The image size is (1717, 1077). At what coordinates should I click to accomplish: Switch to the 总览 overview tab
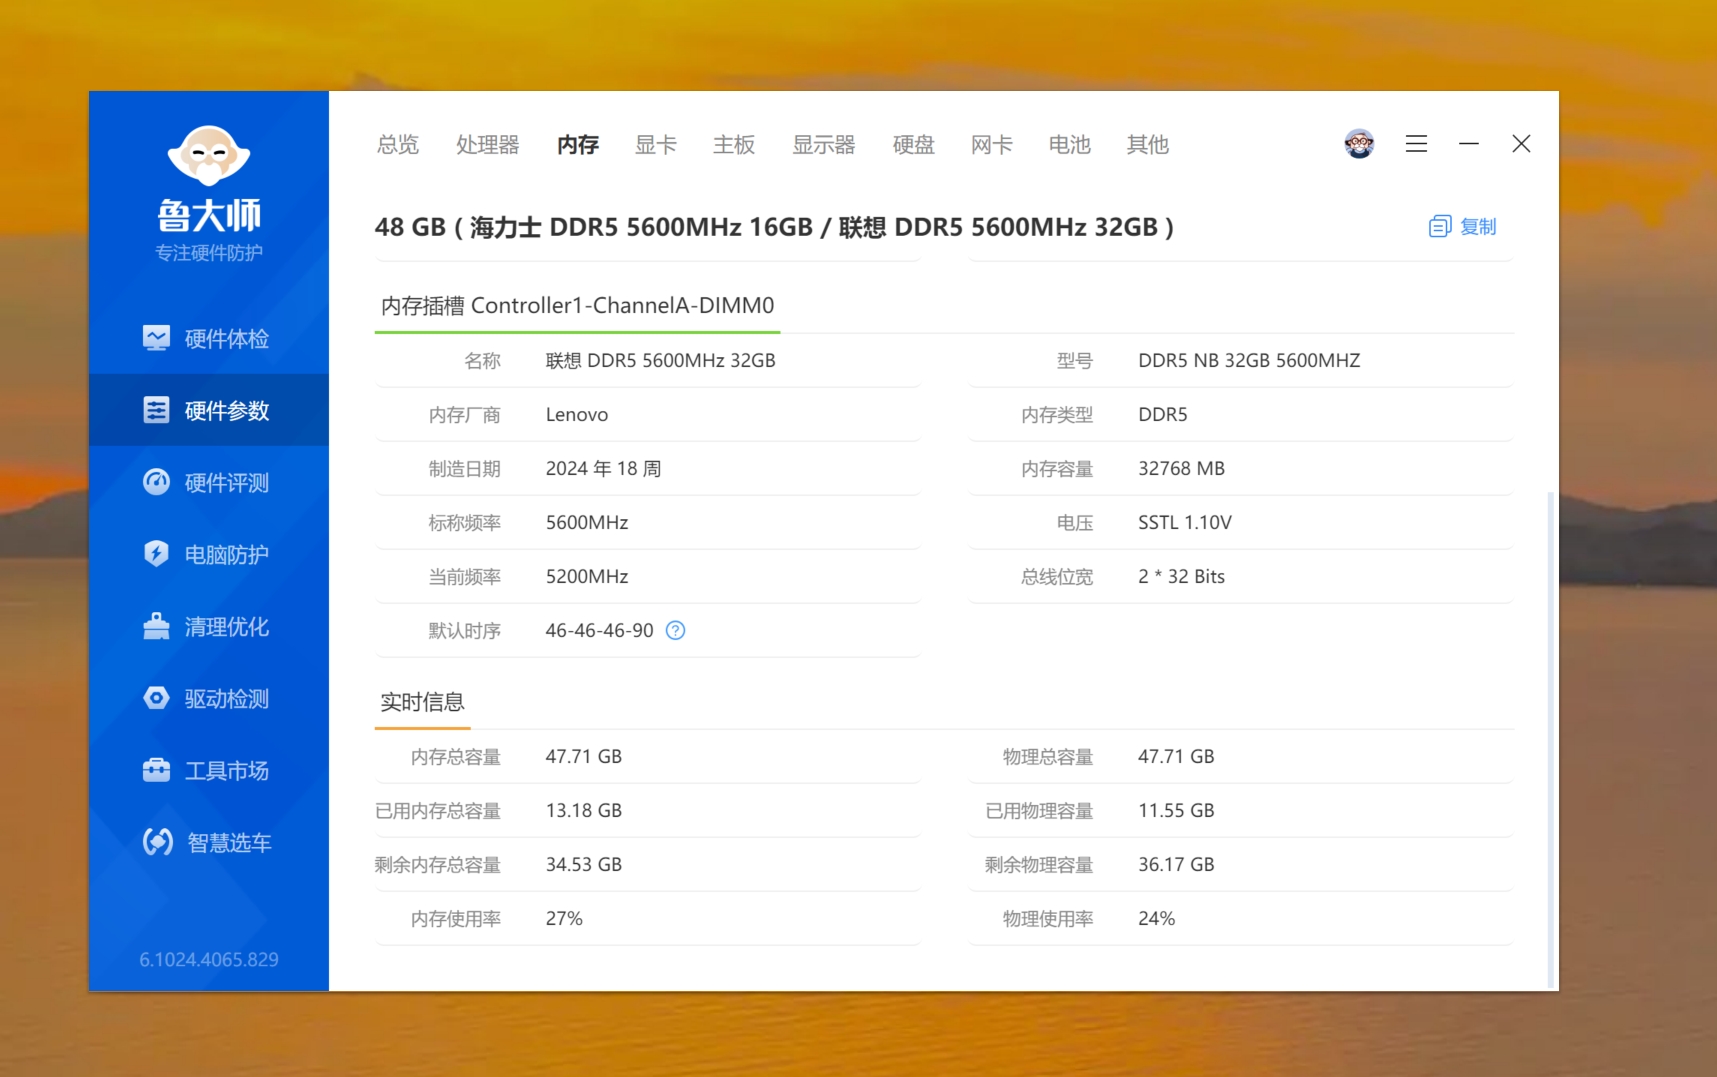398,145
